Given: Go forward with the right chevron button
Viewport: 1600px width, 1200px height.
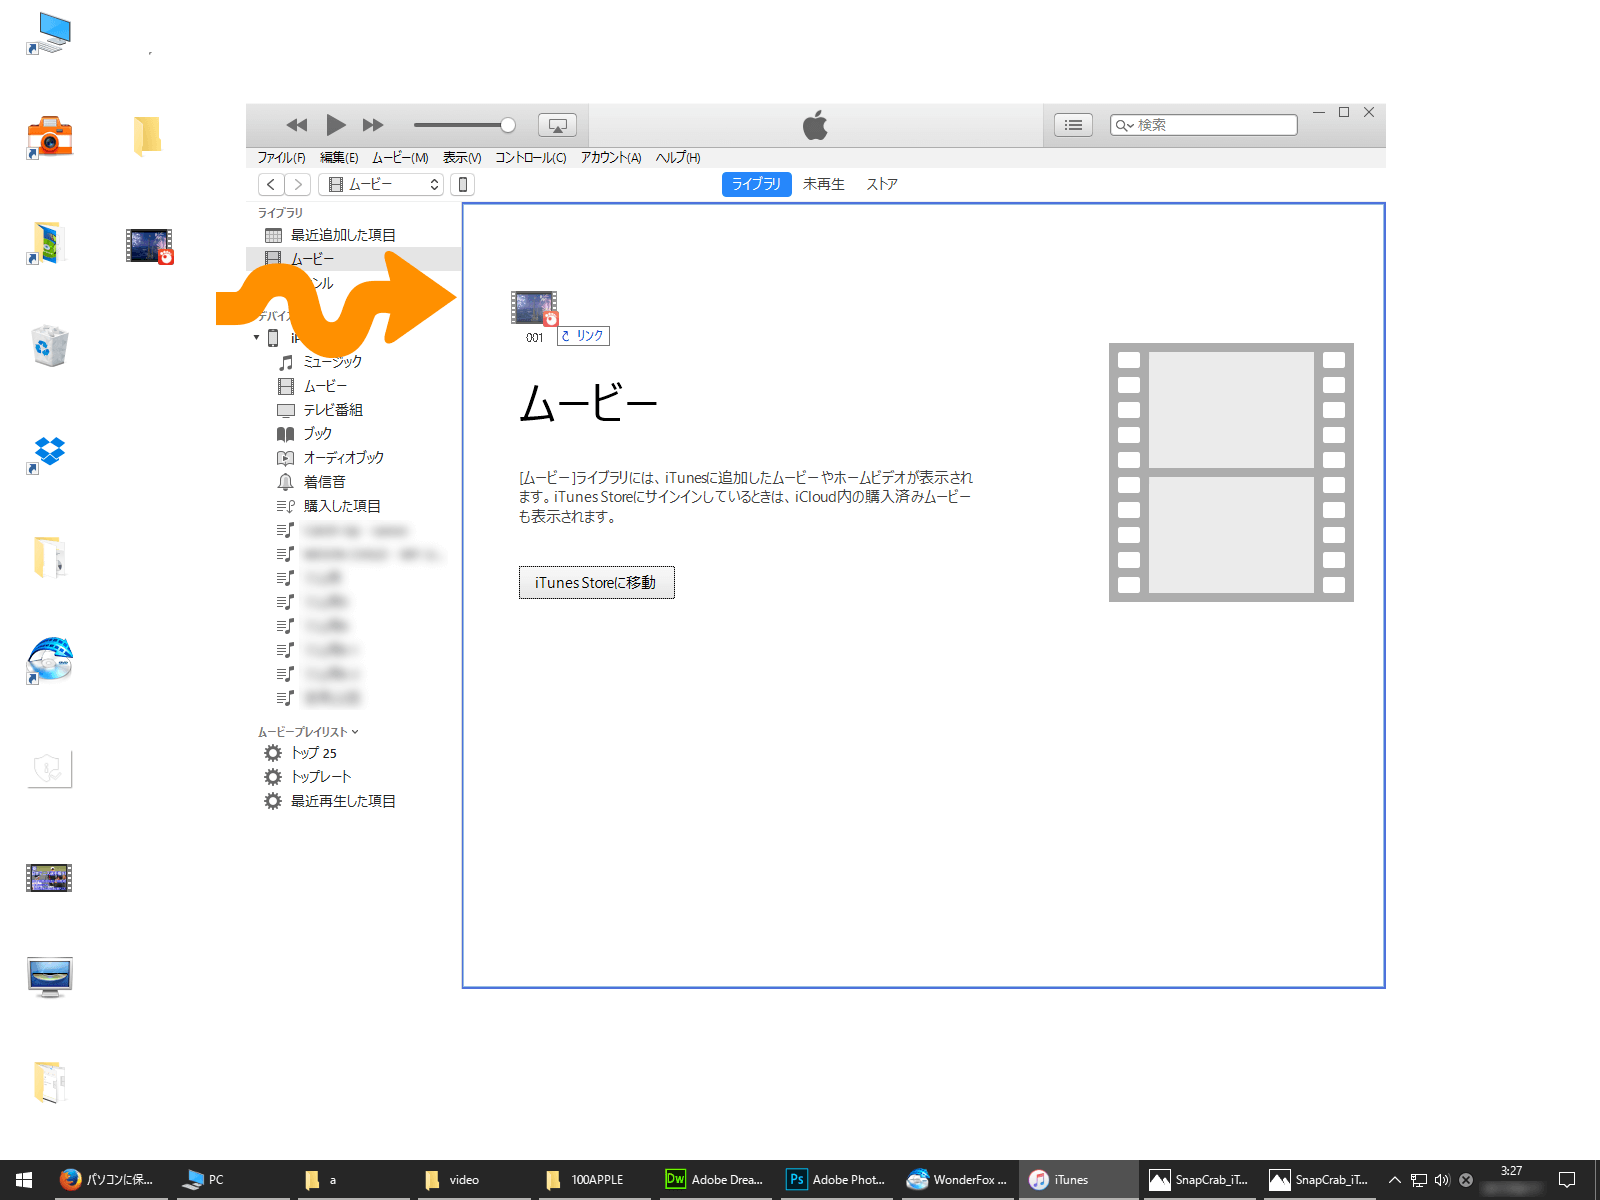Looking at the screenshot, I should 297,184.
